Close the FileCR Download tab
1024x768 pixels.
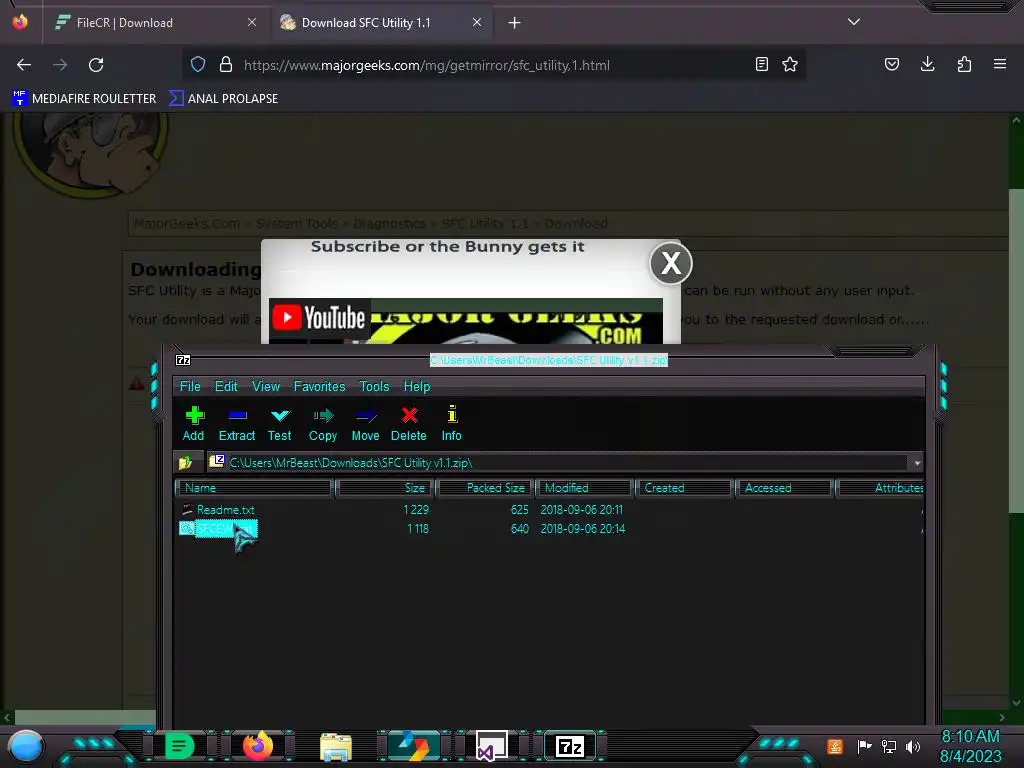[x=252, y=22]
